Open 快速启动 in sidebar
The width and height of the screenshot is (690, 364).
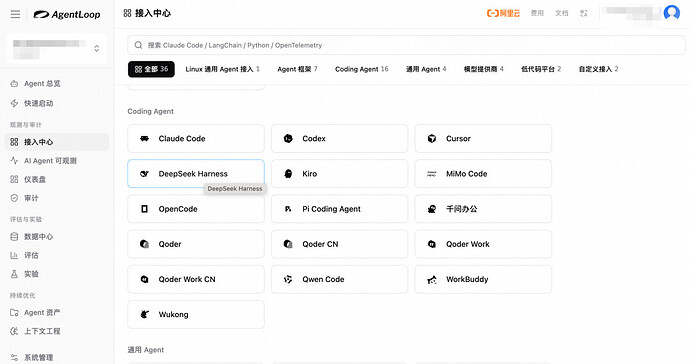(x=57, y=103)
